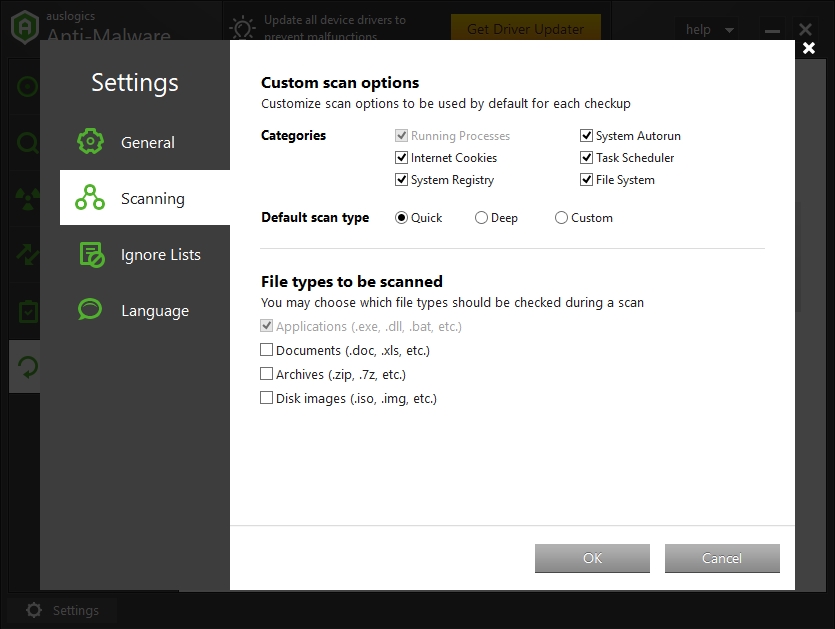Viewport: 835px width, 629px height.
Task: Click the Settings gear at bottom left
Action: coord(34,610)
